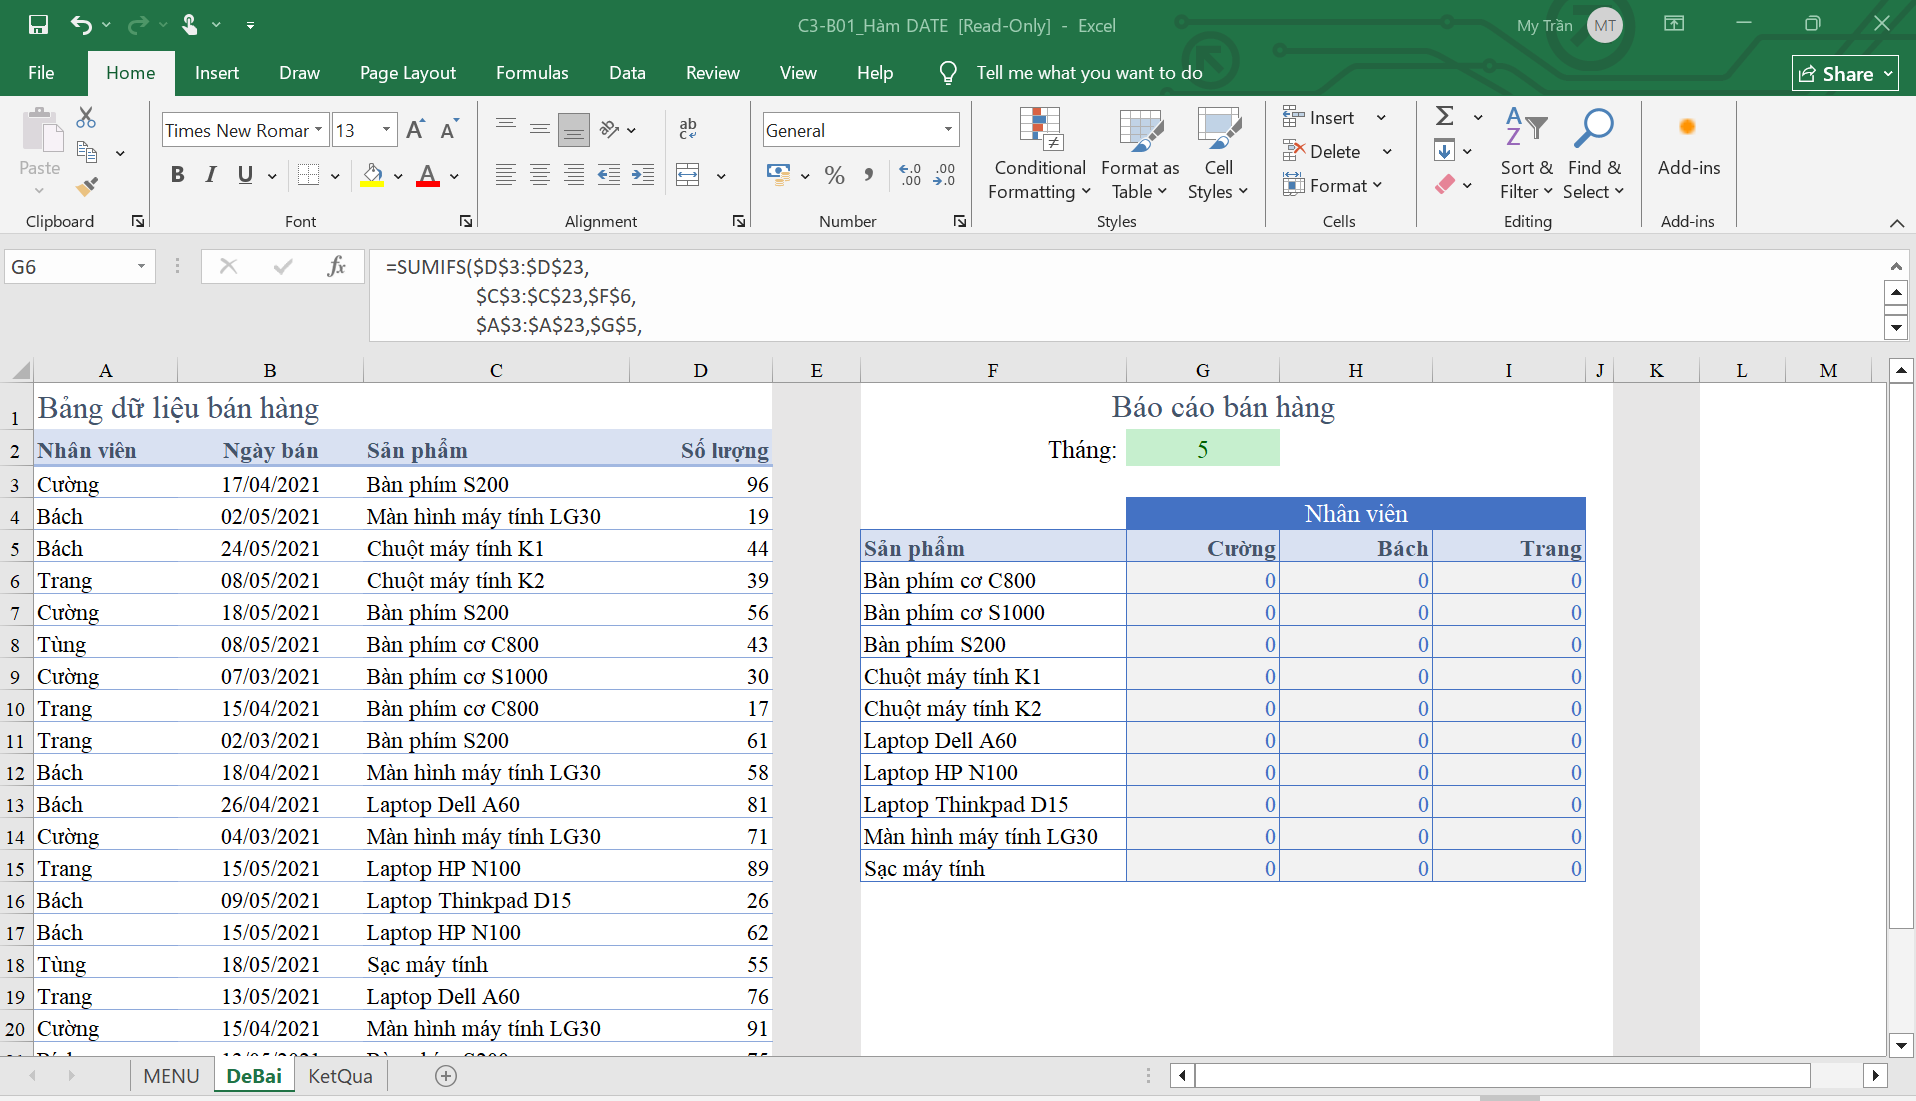1916x1101 pixels.
Task: Click the AutoSum sigma icon
Action: pos(1444,116)
